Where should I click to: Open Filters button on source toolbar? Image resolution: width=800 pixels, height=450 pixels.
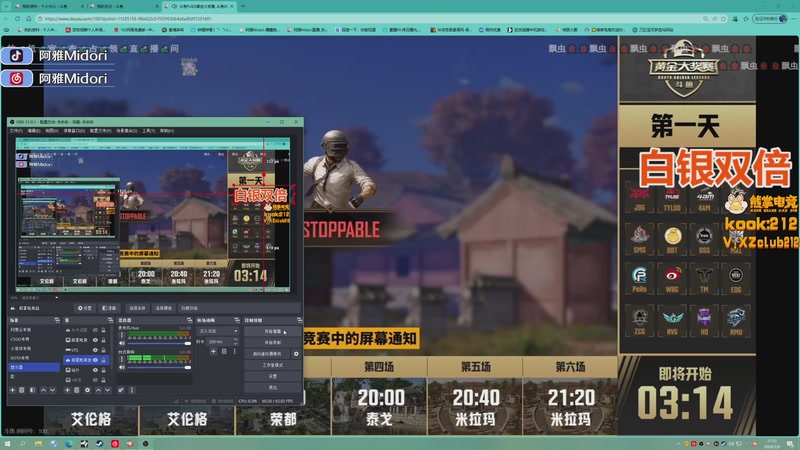[109, 308]
